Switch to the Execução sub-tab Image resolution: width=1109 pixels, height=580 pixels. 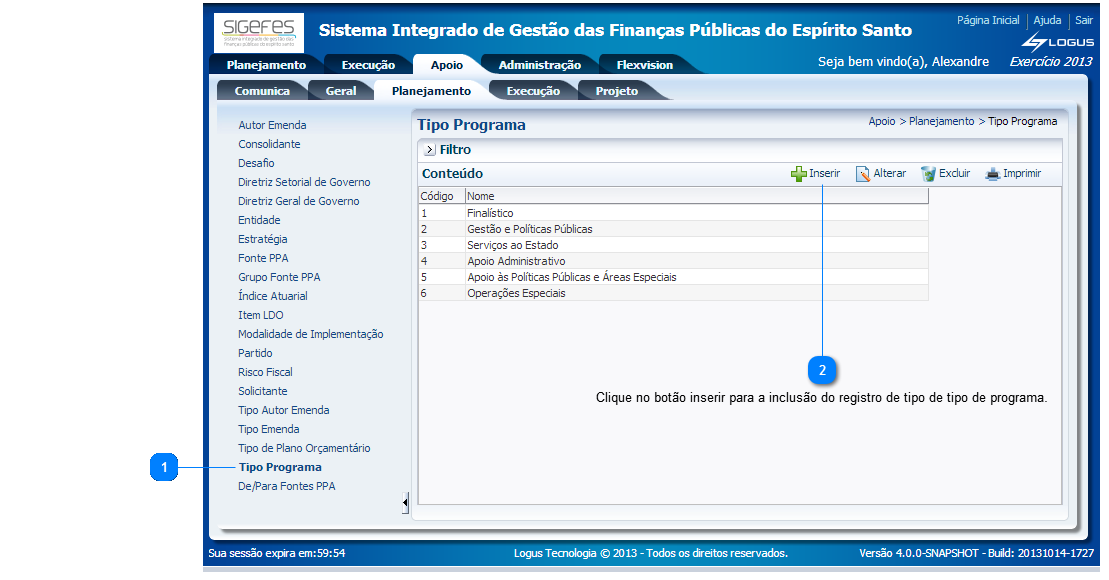pos(532,91)
